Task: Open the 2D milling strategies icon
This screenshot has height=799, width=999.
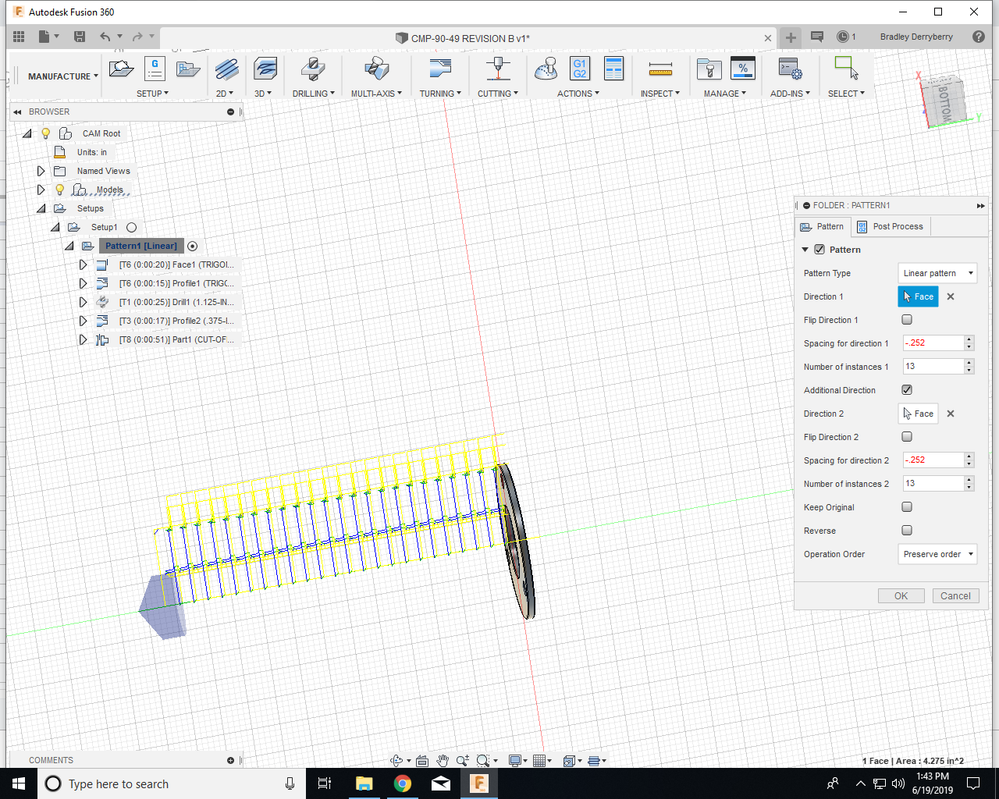Action: coord(226,69)
